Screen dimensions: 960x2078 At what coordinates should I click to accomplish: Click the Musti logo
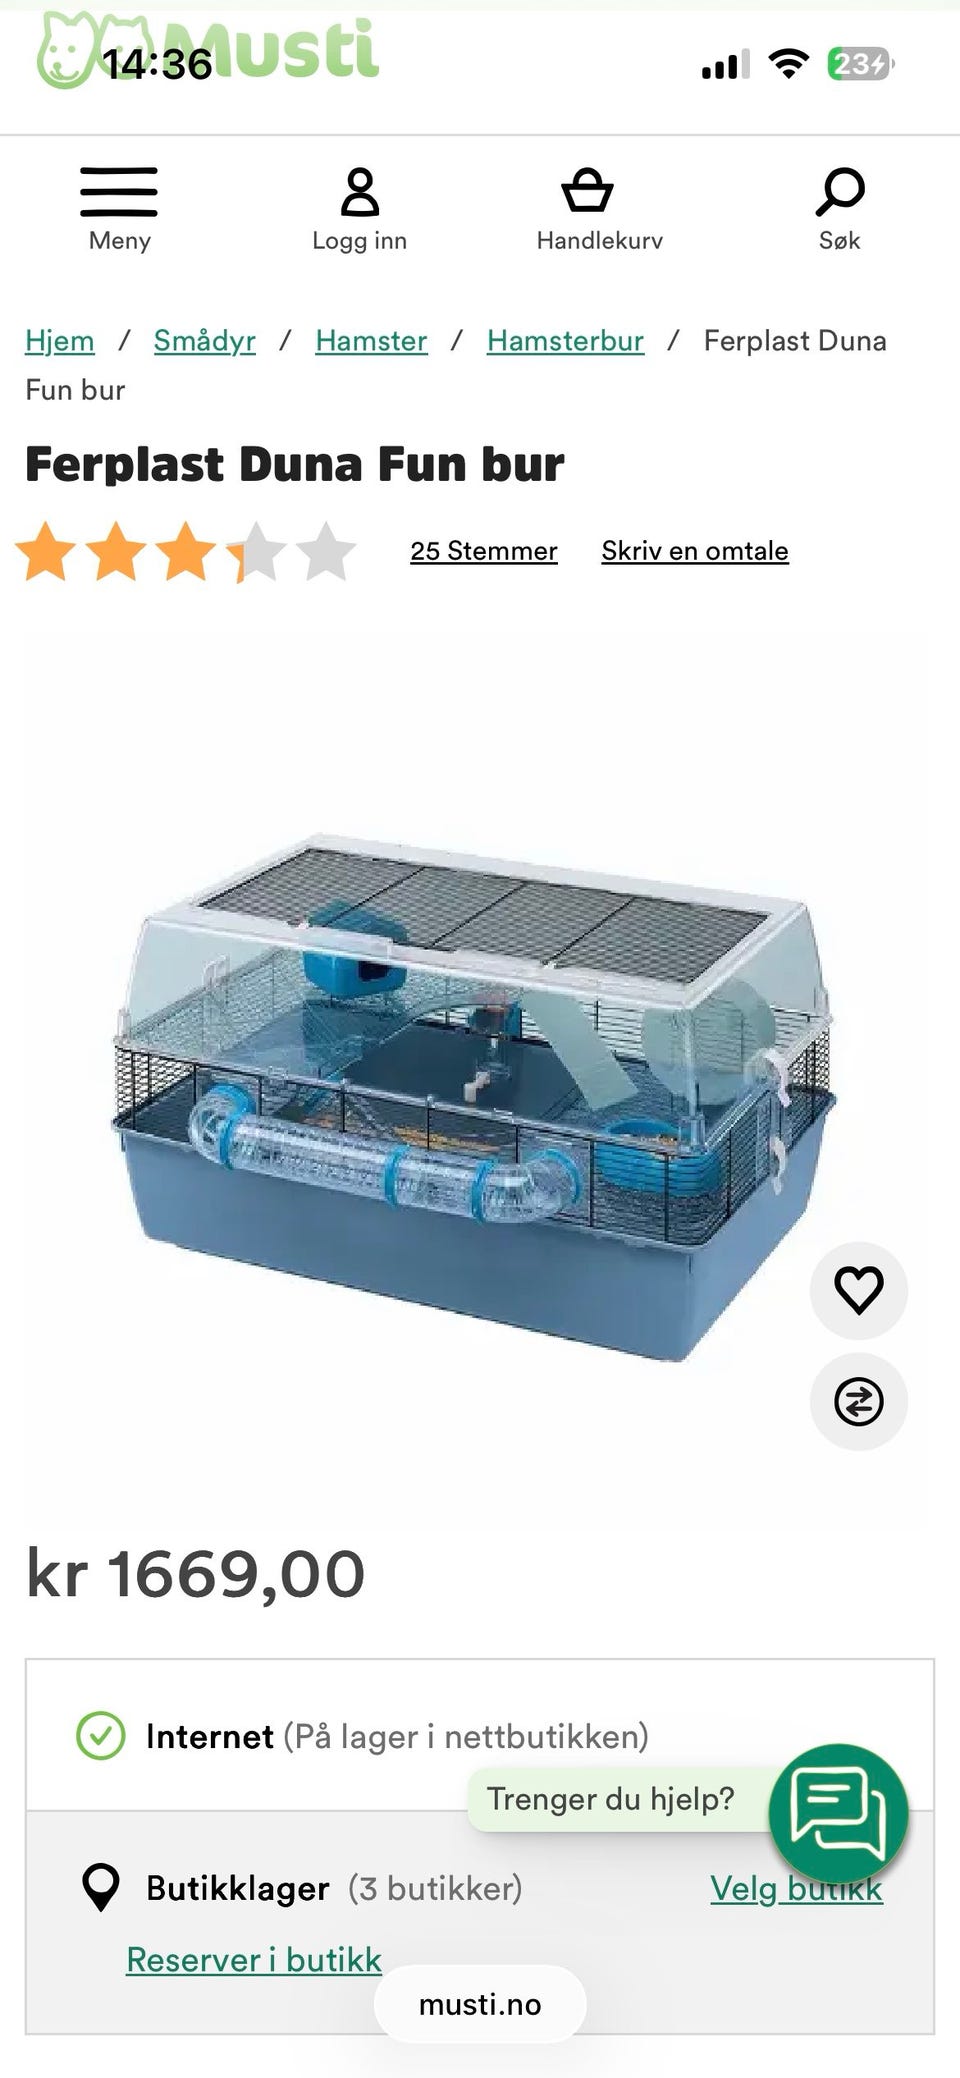tap(208, 52)
